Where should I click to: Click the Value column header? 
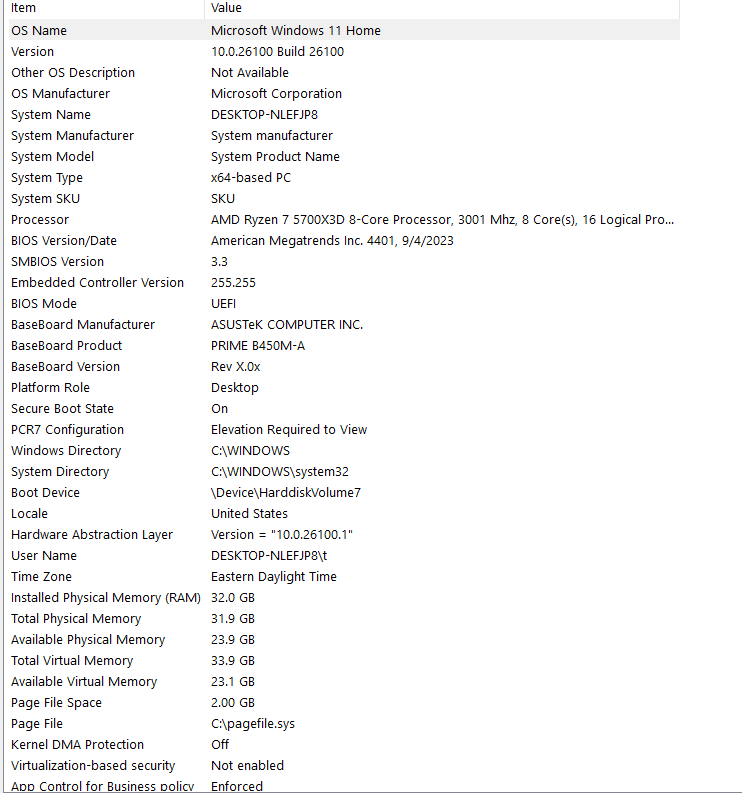tap(442, 8)
